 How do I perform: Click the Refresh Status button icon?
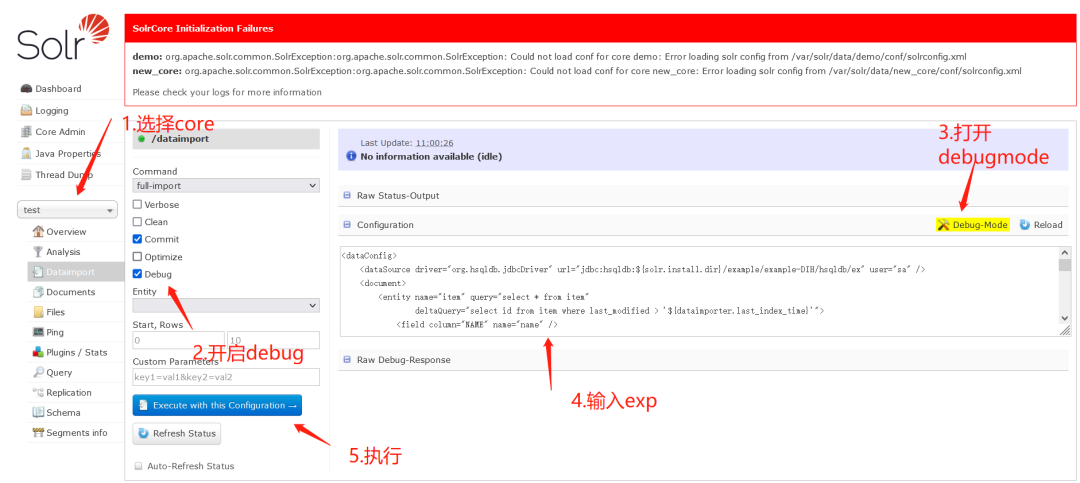point(143,433)
